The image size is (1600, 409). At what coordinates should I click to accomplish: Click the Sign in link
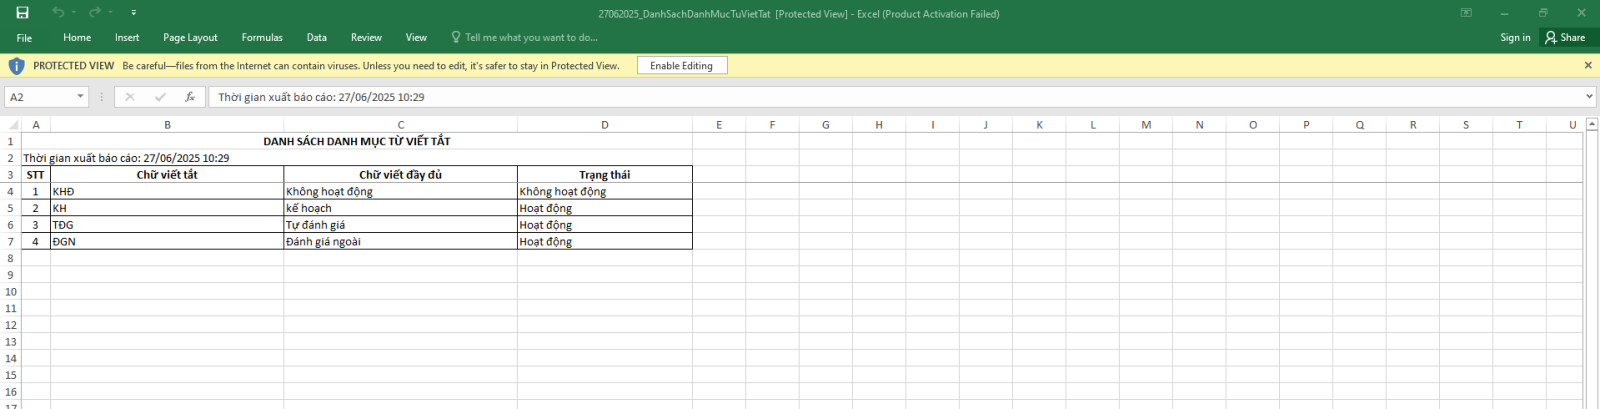(1515, 38)
